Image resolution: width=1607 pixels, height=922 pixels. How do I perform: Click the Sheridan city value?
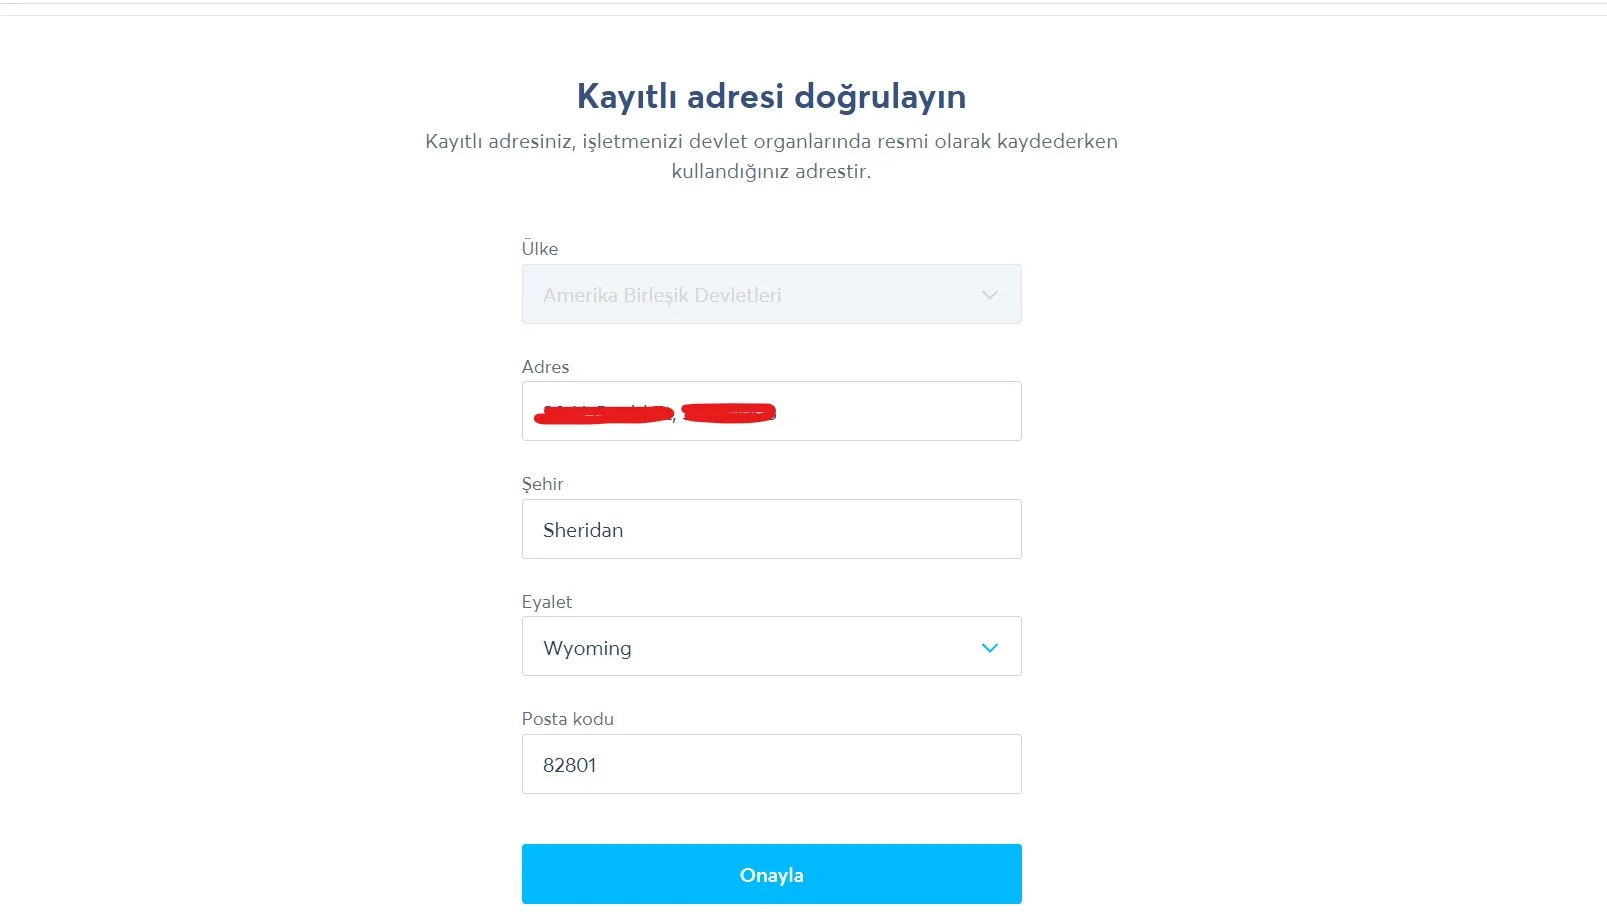point(582,530)
